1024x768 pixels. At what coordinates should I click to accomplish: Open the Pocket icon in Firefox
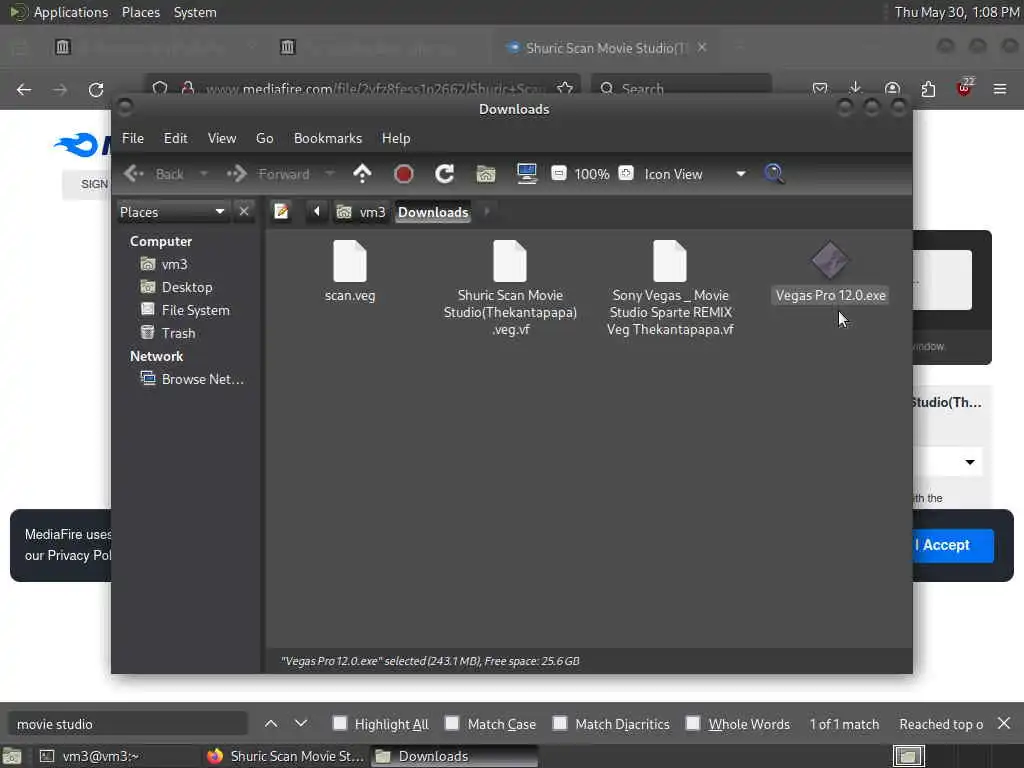(820, 88)
